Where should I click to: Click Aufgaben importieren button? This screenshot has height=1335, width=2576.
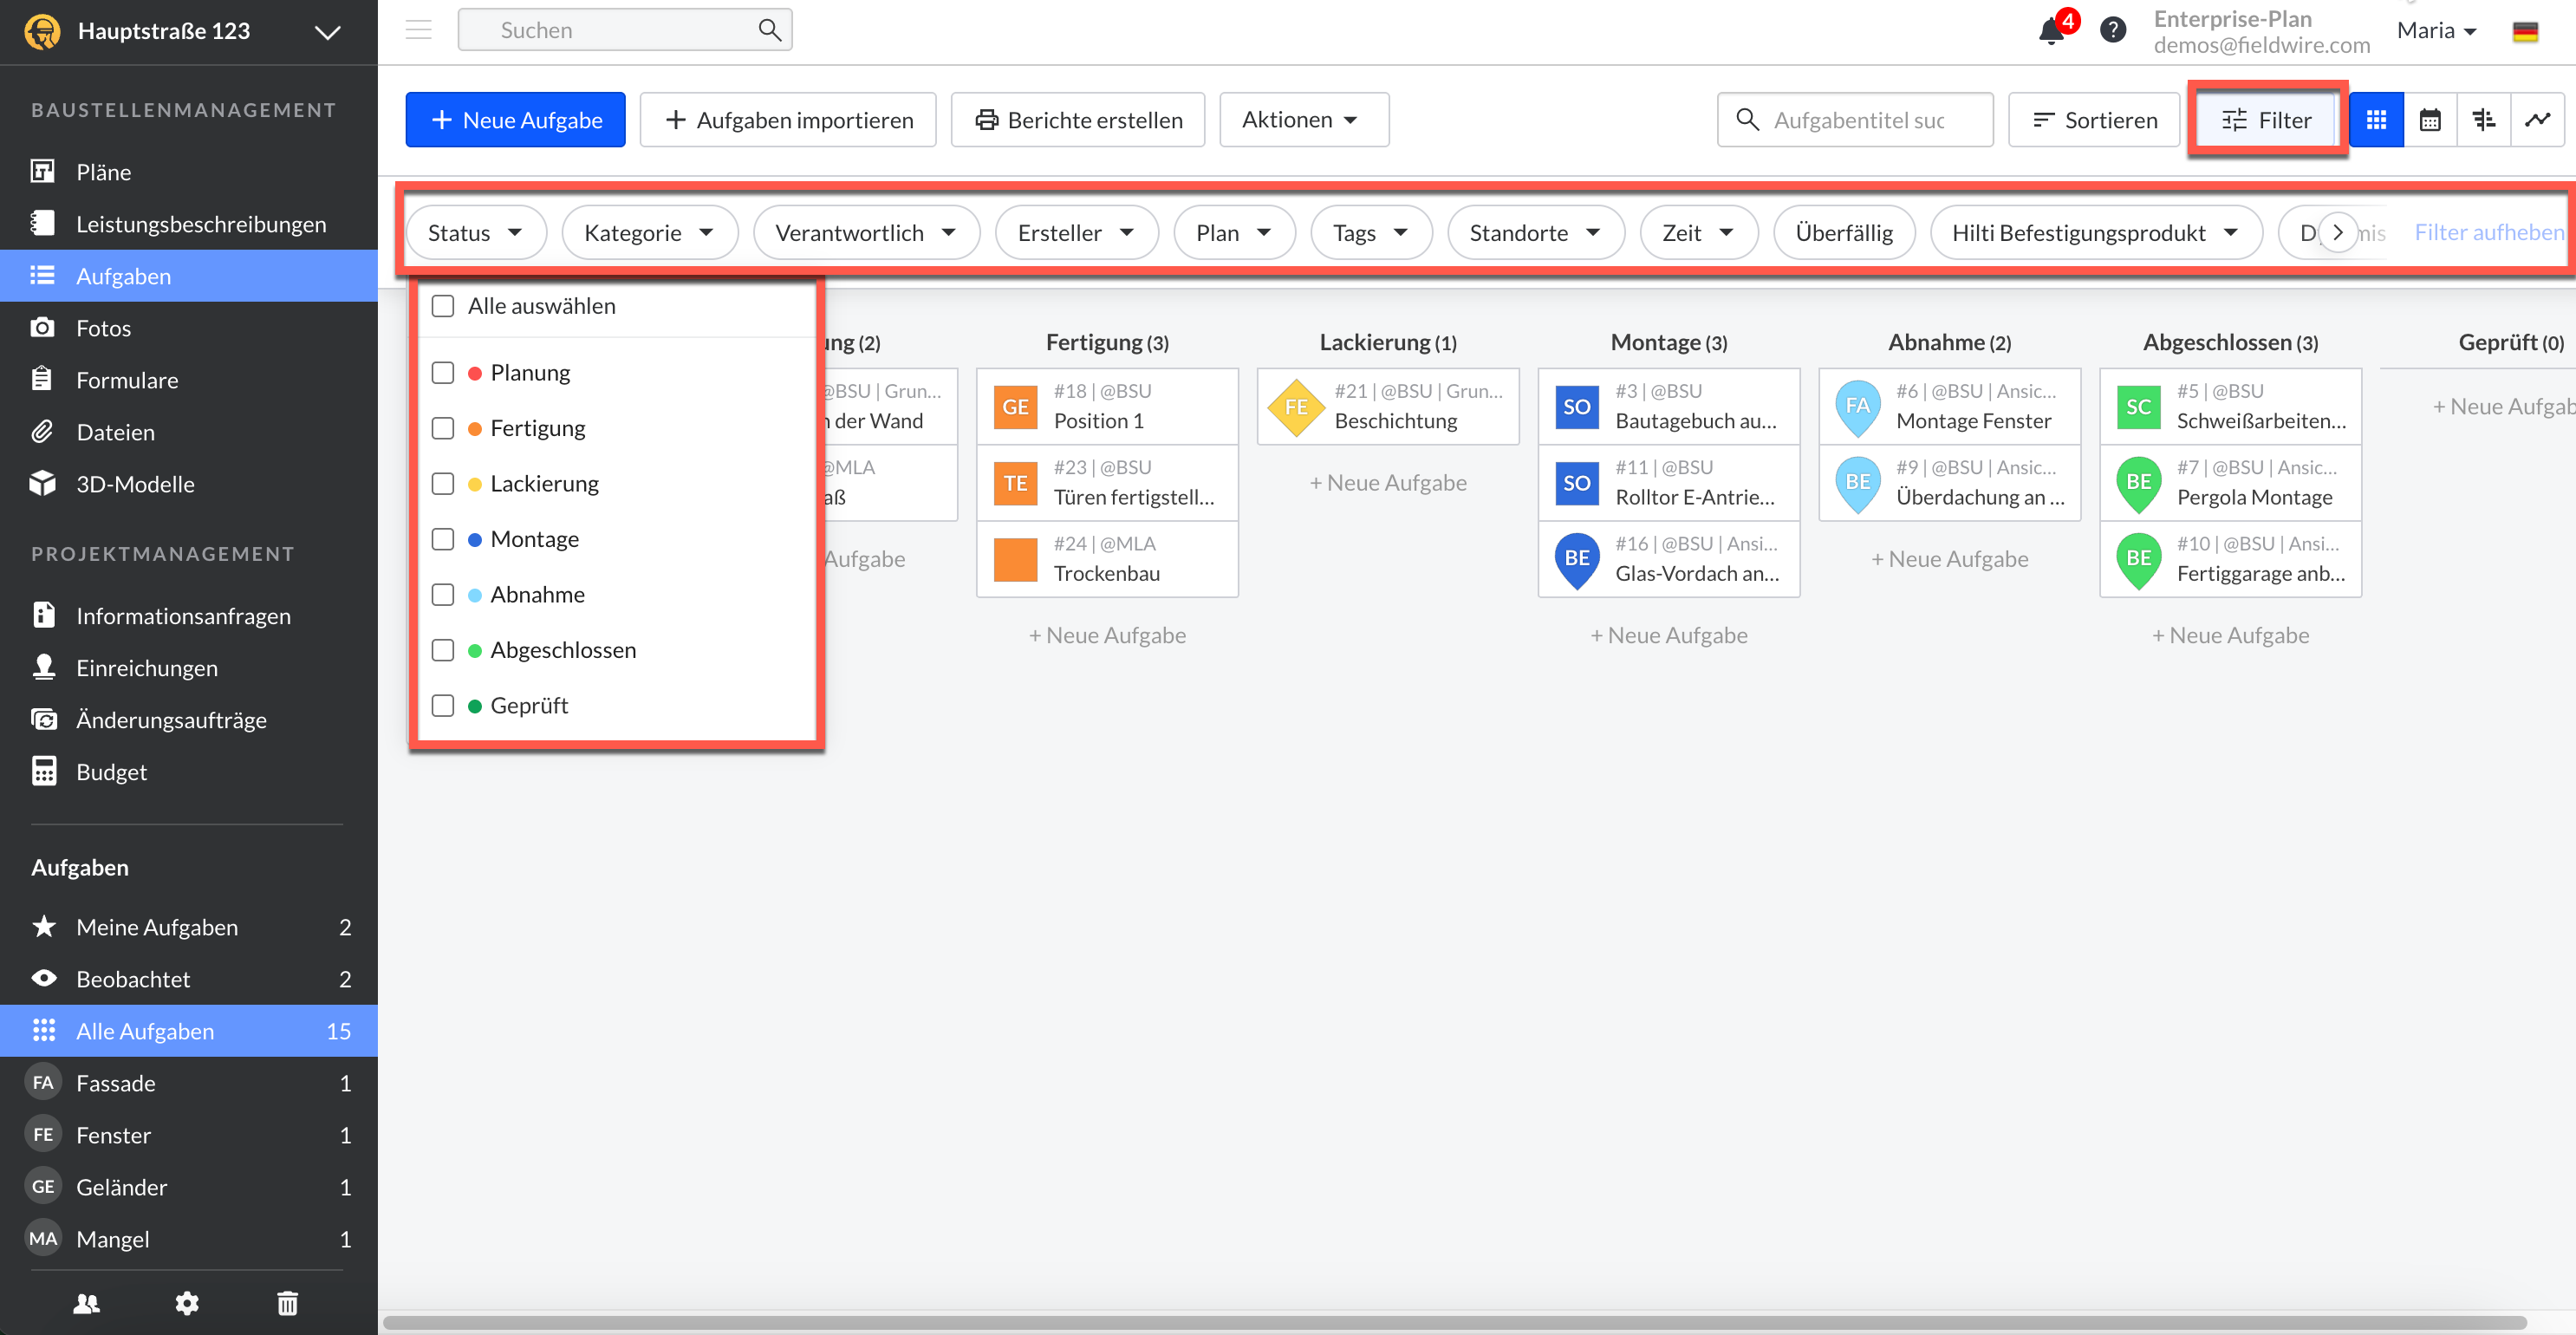point(788,120)
